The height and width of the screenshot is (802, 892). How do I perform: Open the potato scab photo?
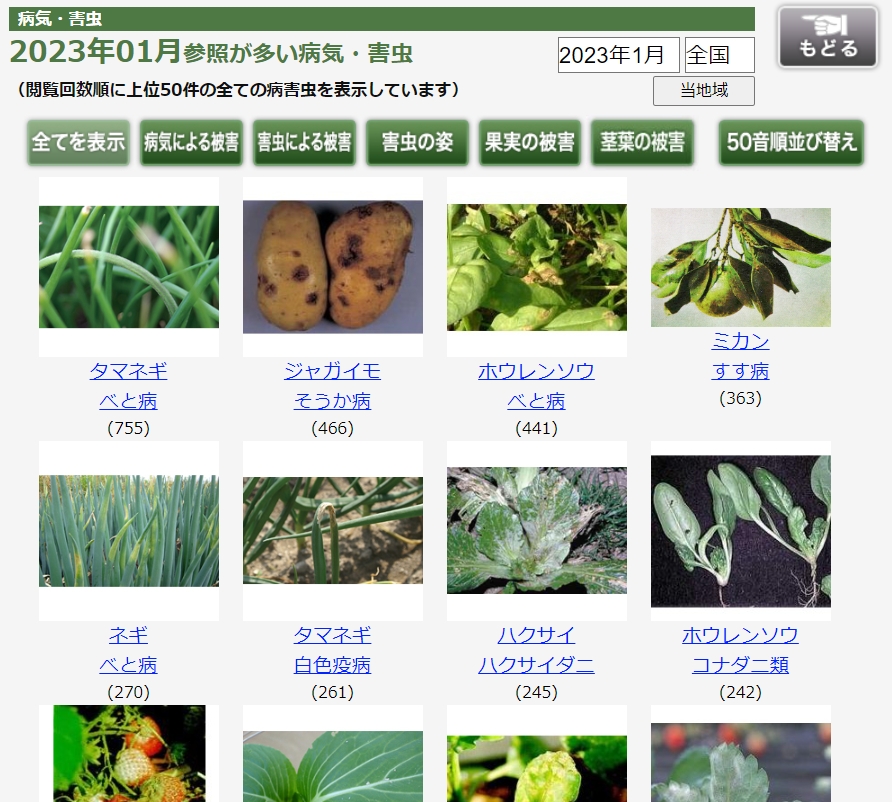[333, 267]
